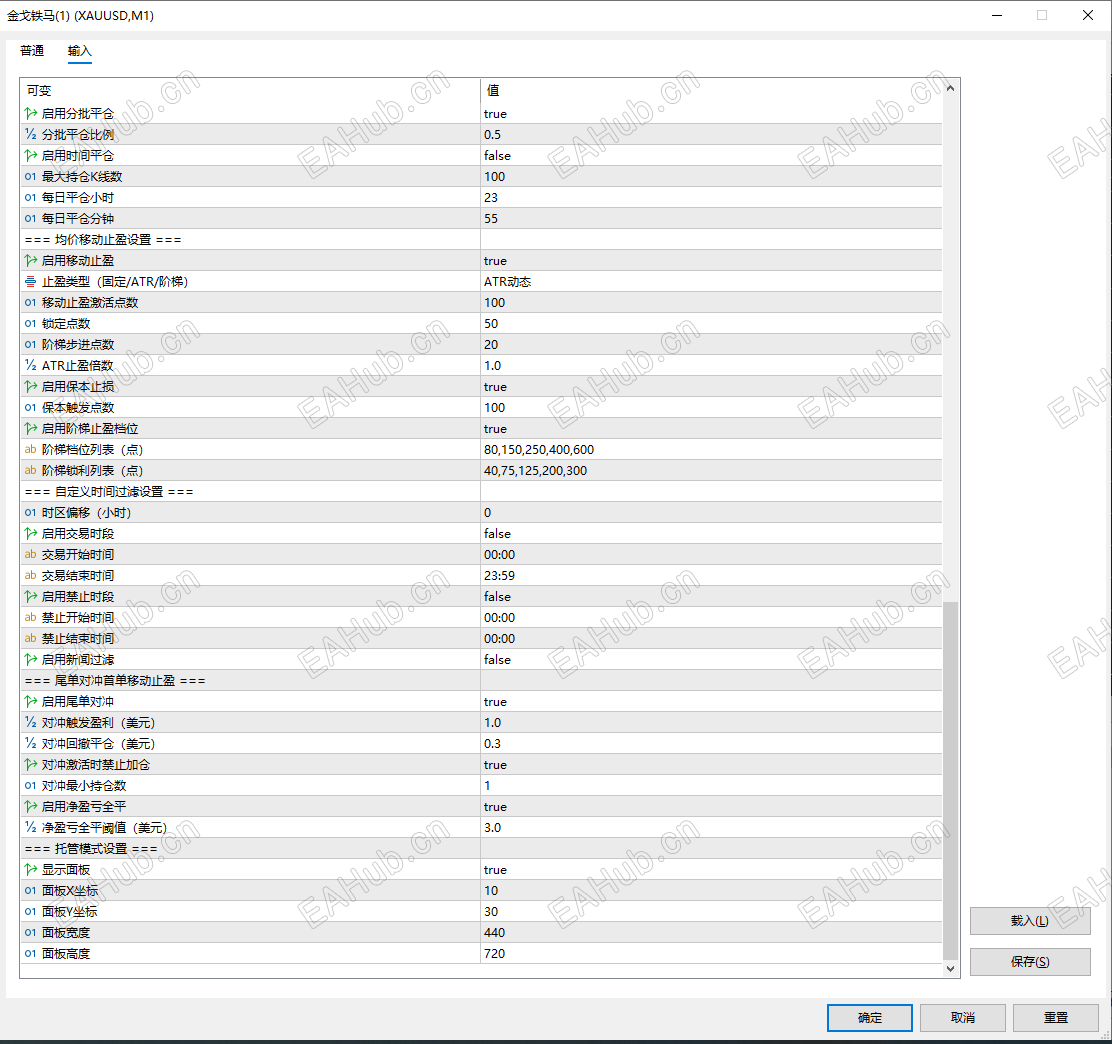Click the 重置 button

coord(1055,1018)
